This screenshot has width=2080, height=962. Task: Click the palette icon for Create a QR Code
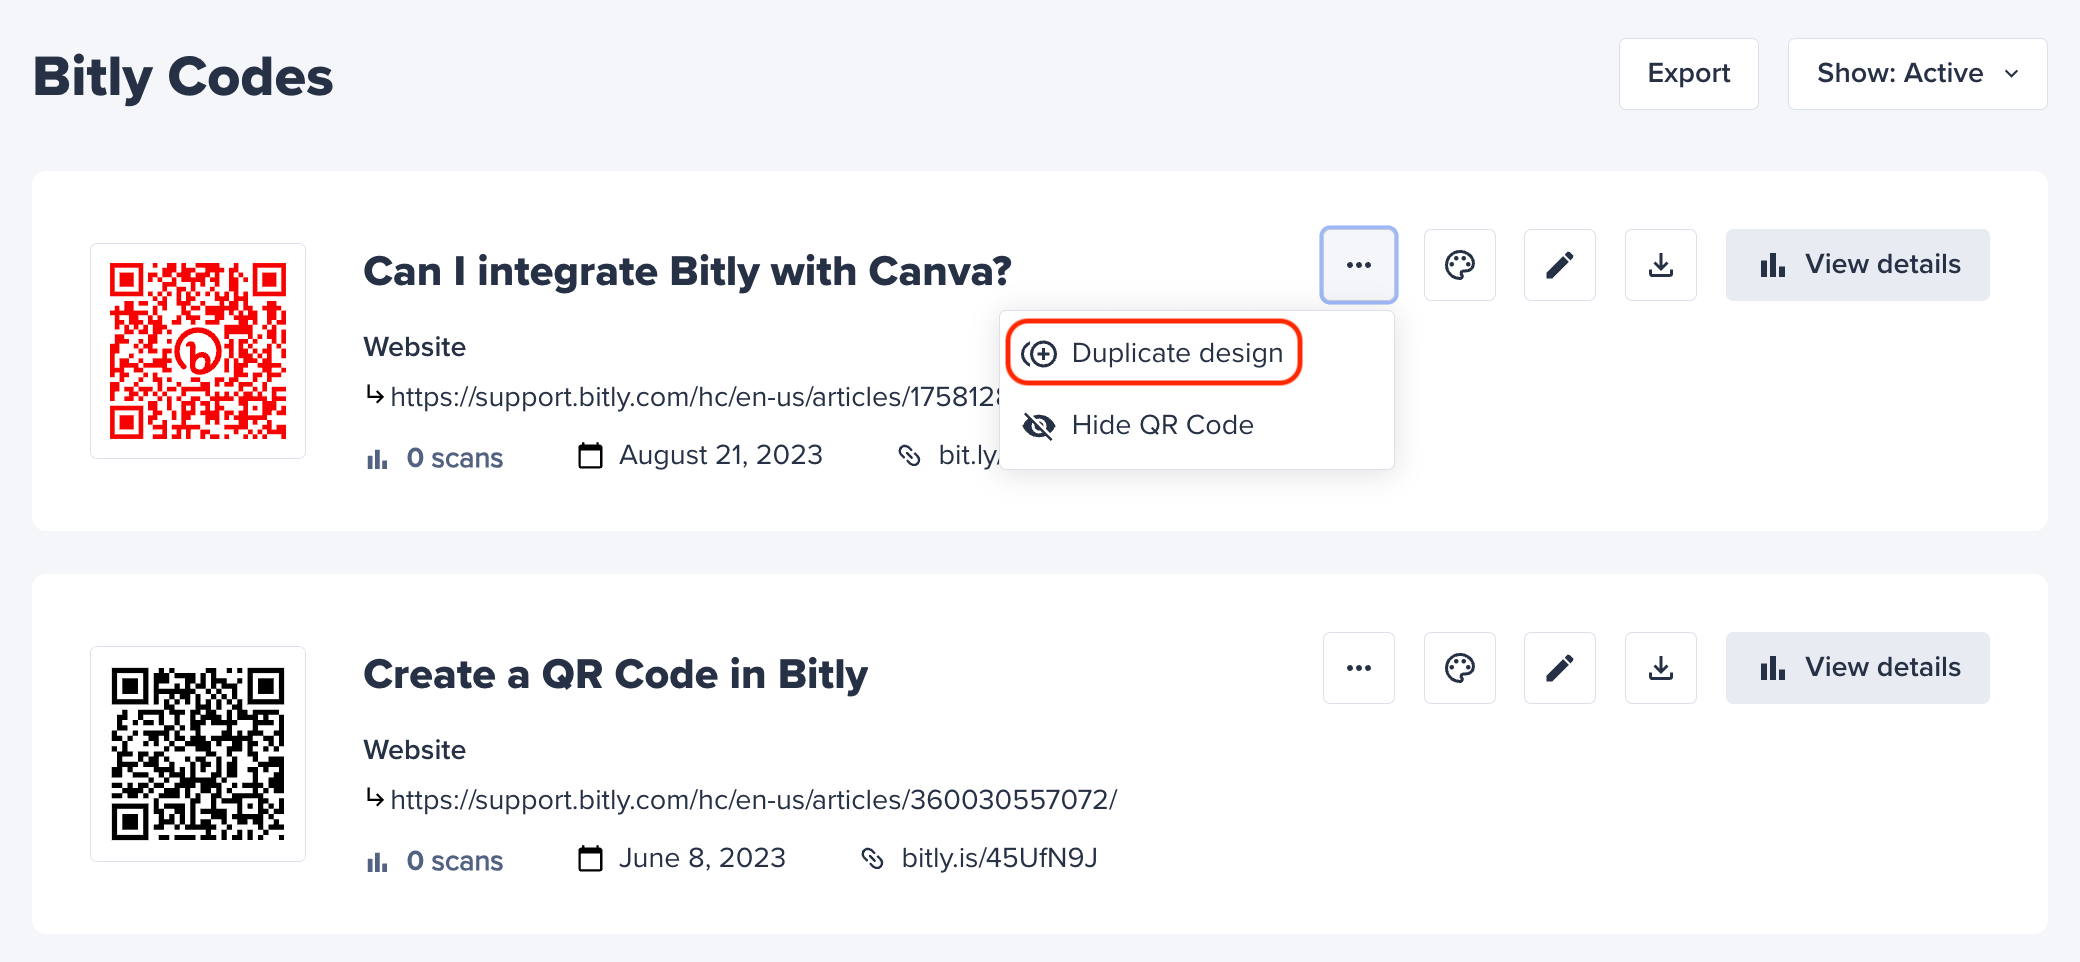(1459, 667)
